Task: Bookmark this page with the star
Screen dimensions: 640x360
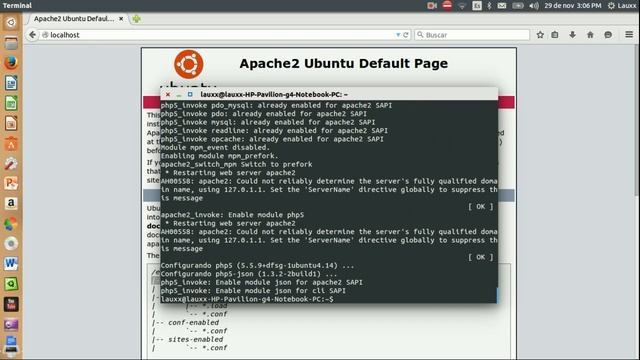Action: pos(540,35)
